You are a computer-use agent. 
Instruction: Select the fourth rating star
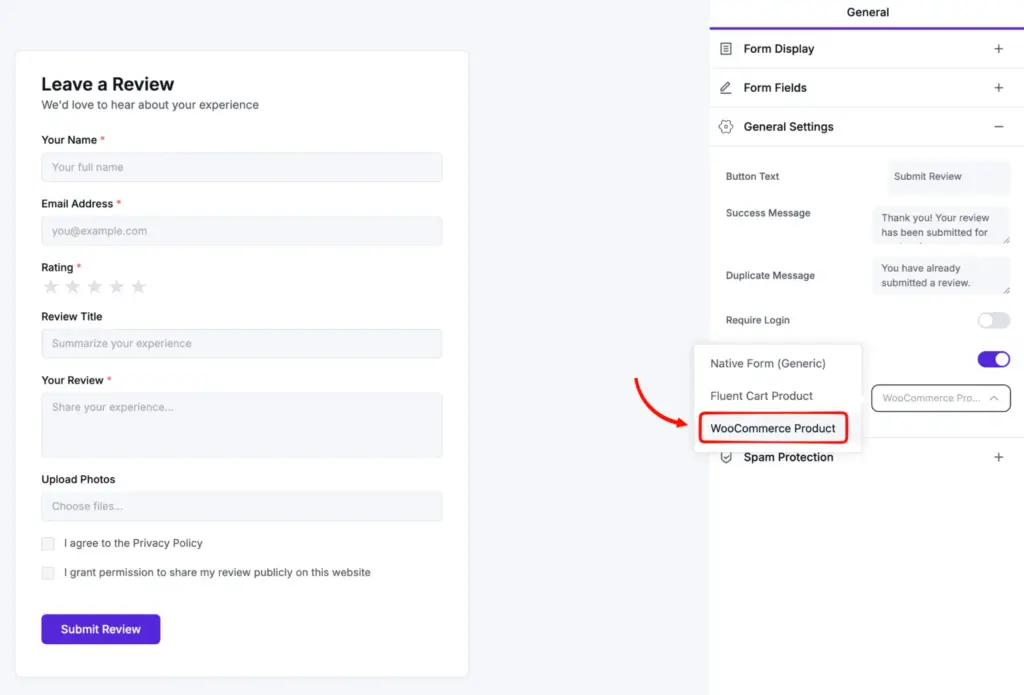117,287
